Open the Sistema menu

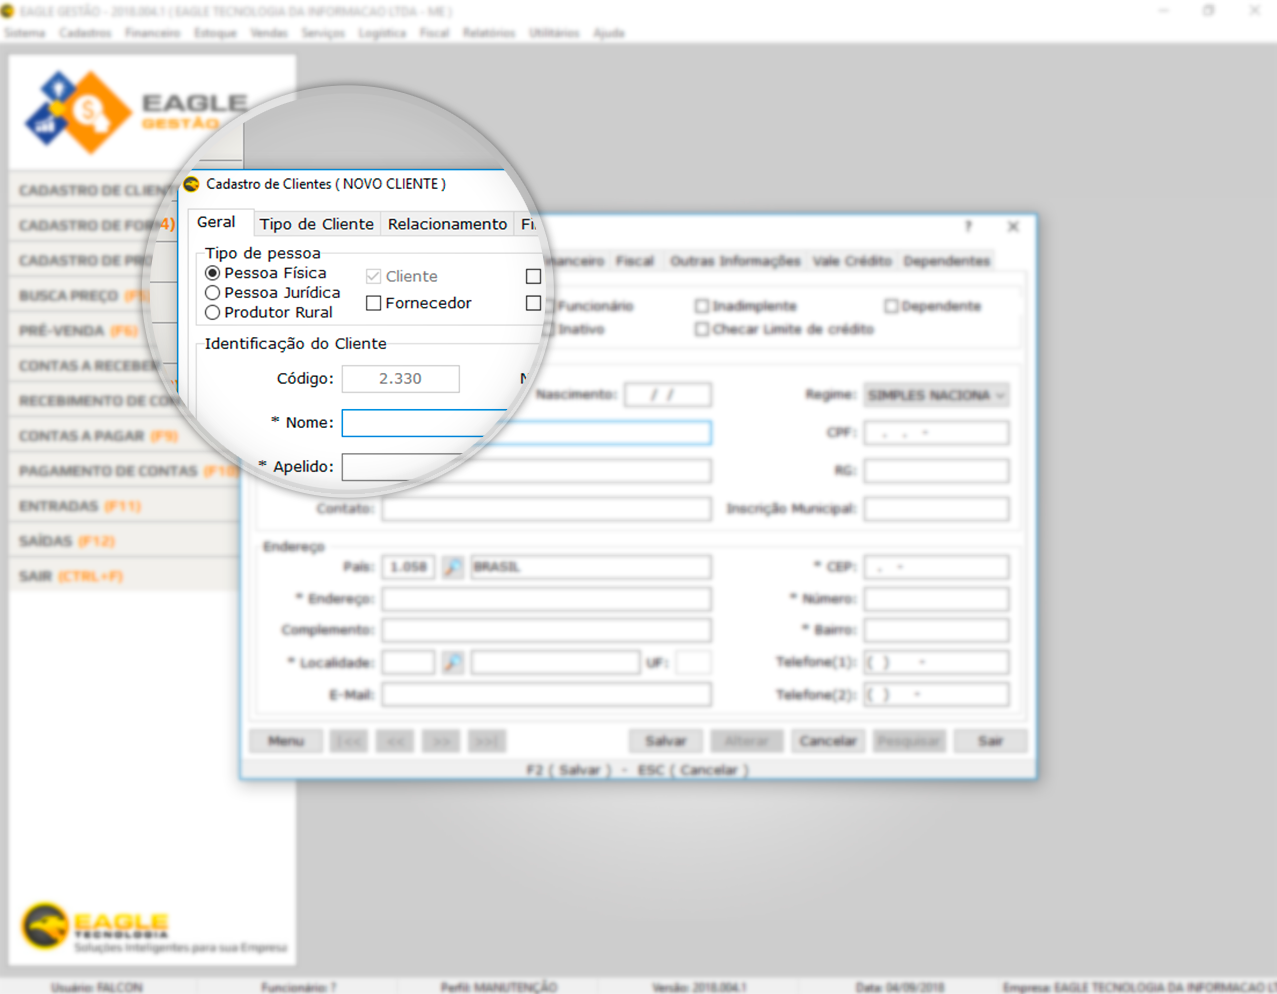(25, 33)
